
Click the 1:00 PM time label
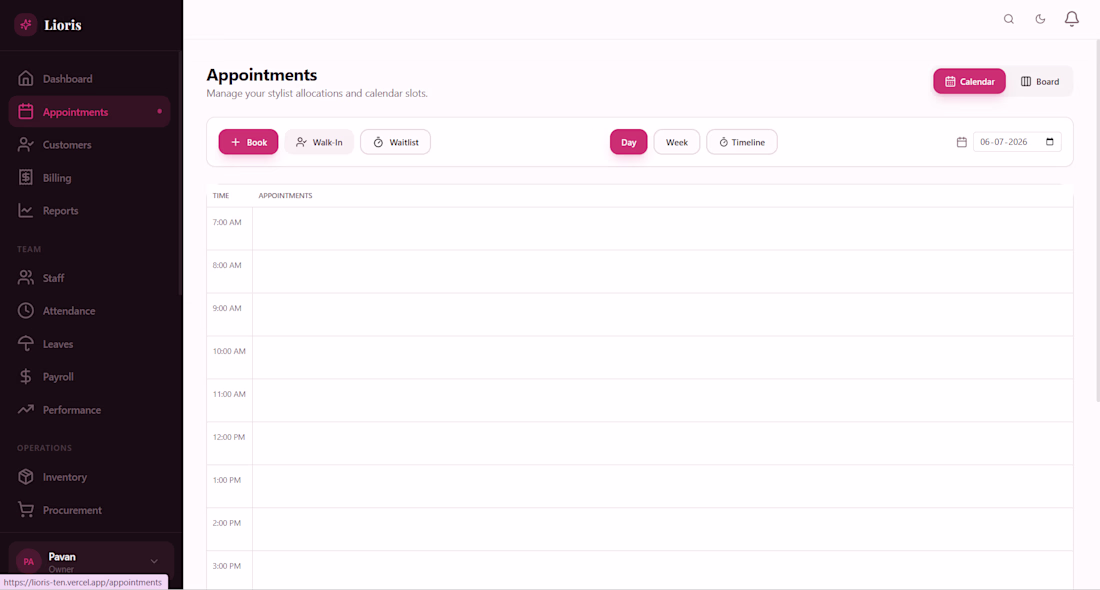pyautogui.click(x=227, y=480)
